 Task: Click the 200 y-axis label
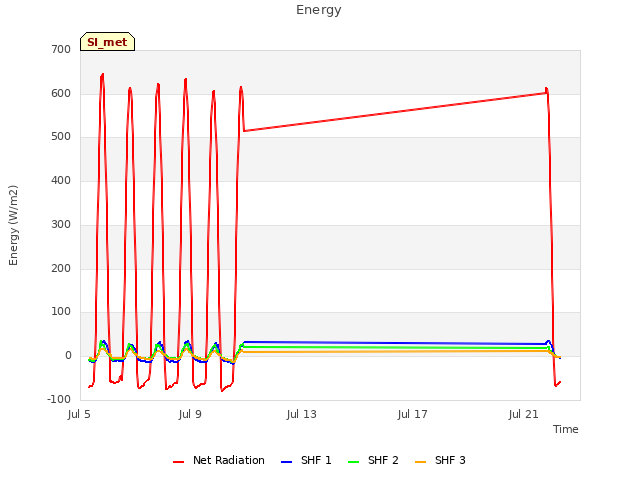pos(61,268)
